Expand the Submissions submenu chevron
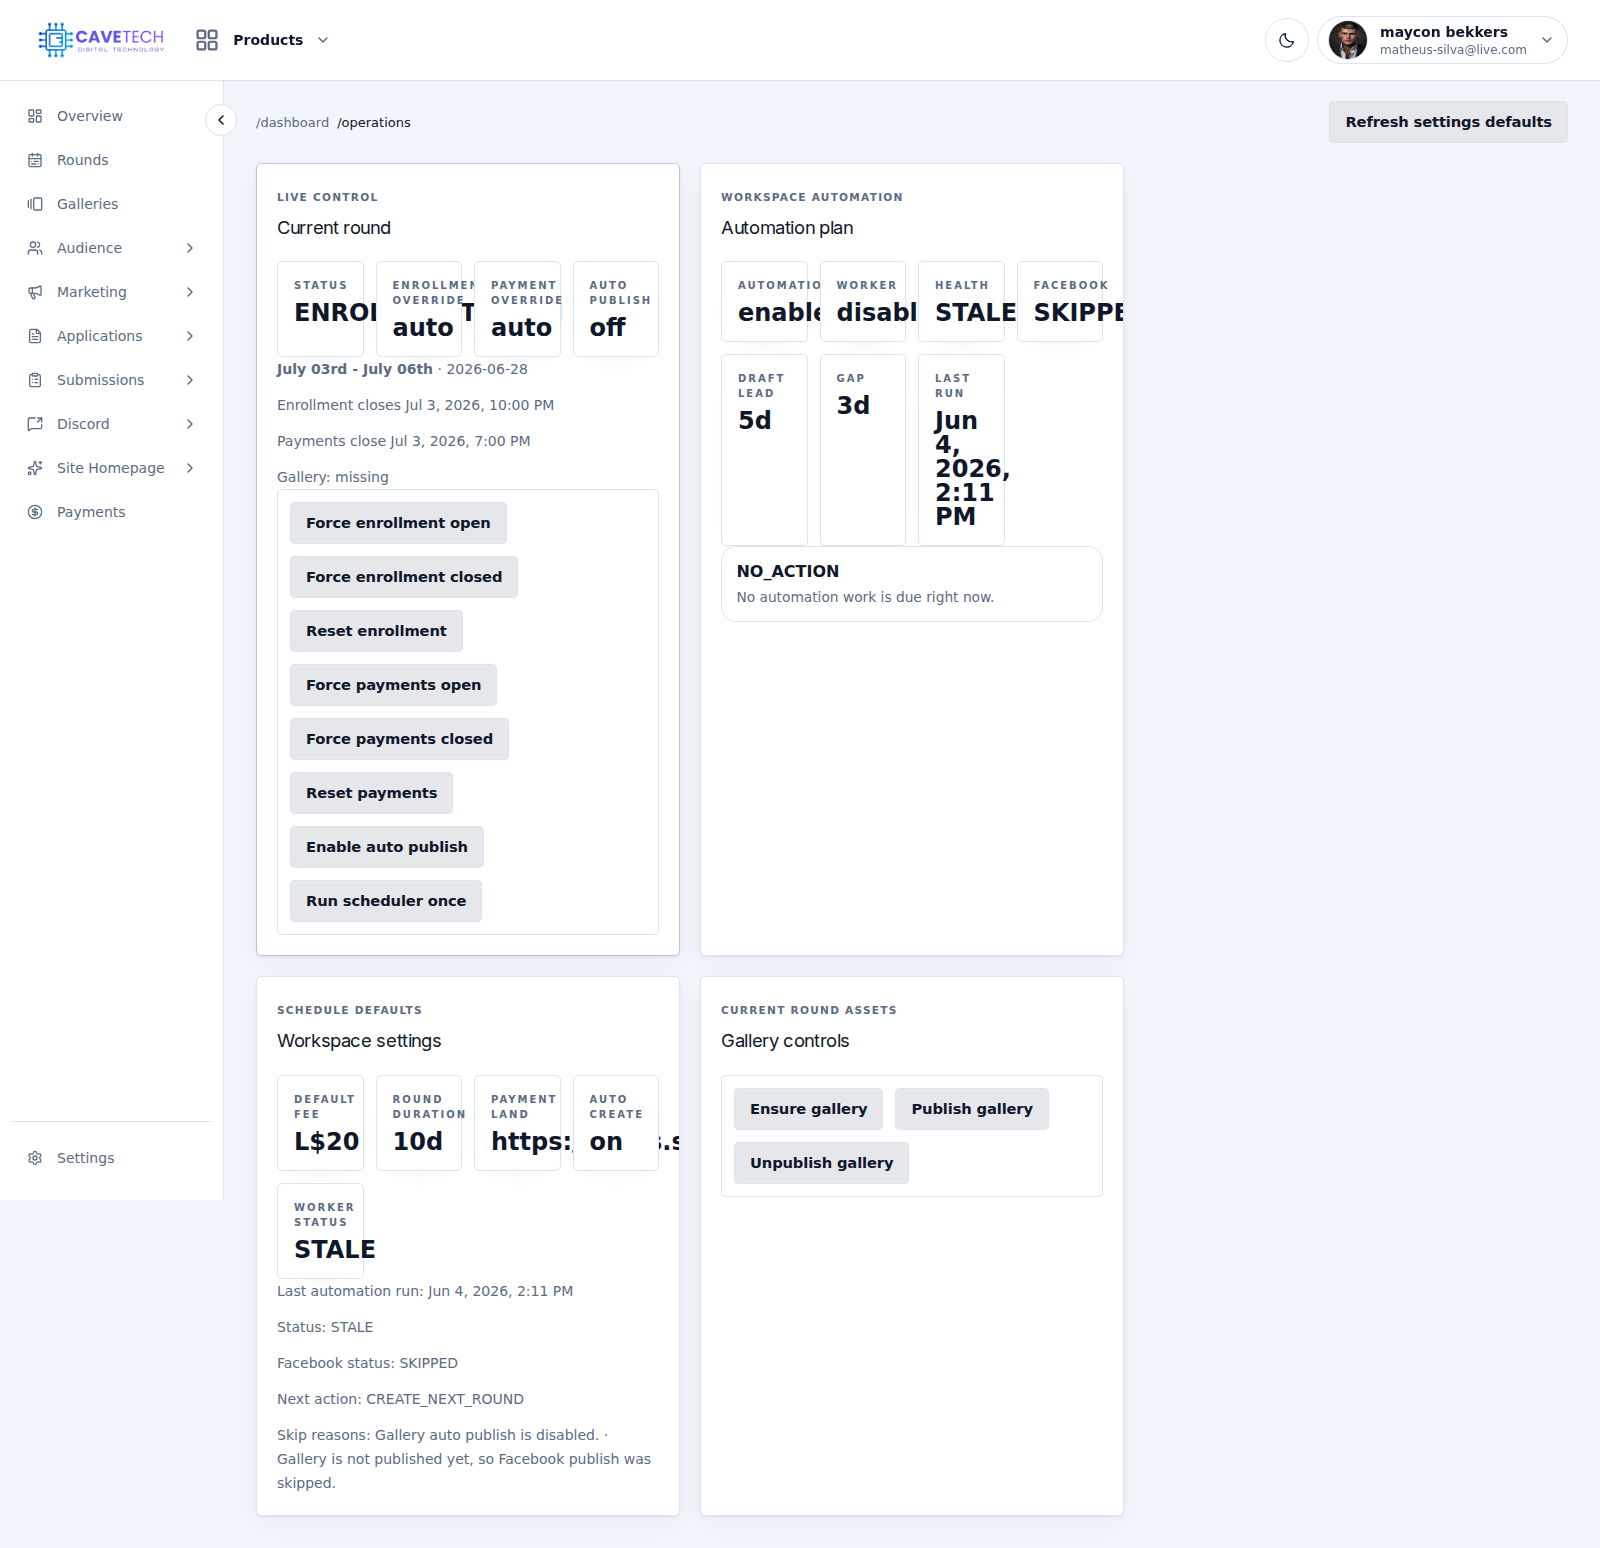This screenshot has width=1600, height=1548. [190, 380]
